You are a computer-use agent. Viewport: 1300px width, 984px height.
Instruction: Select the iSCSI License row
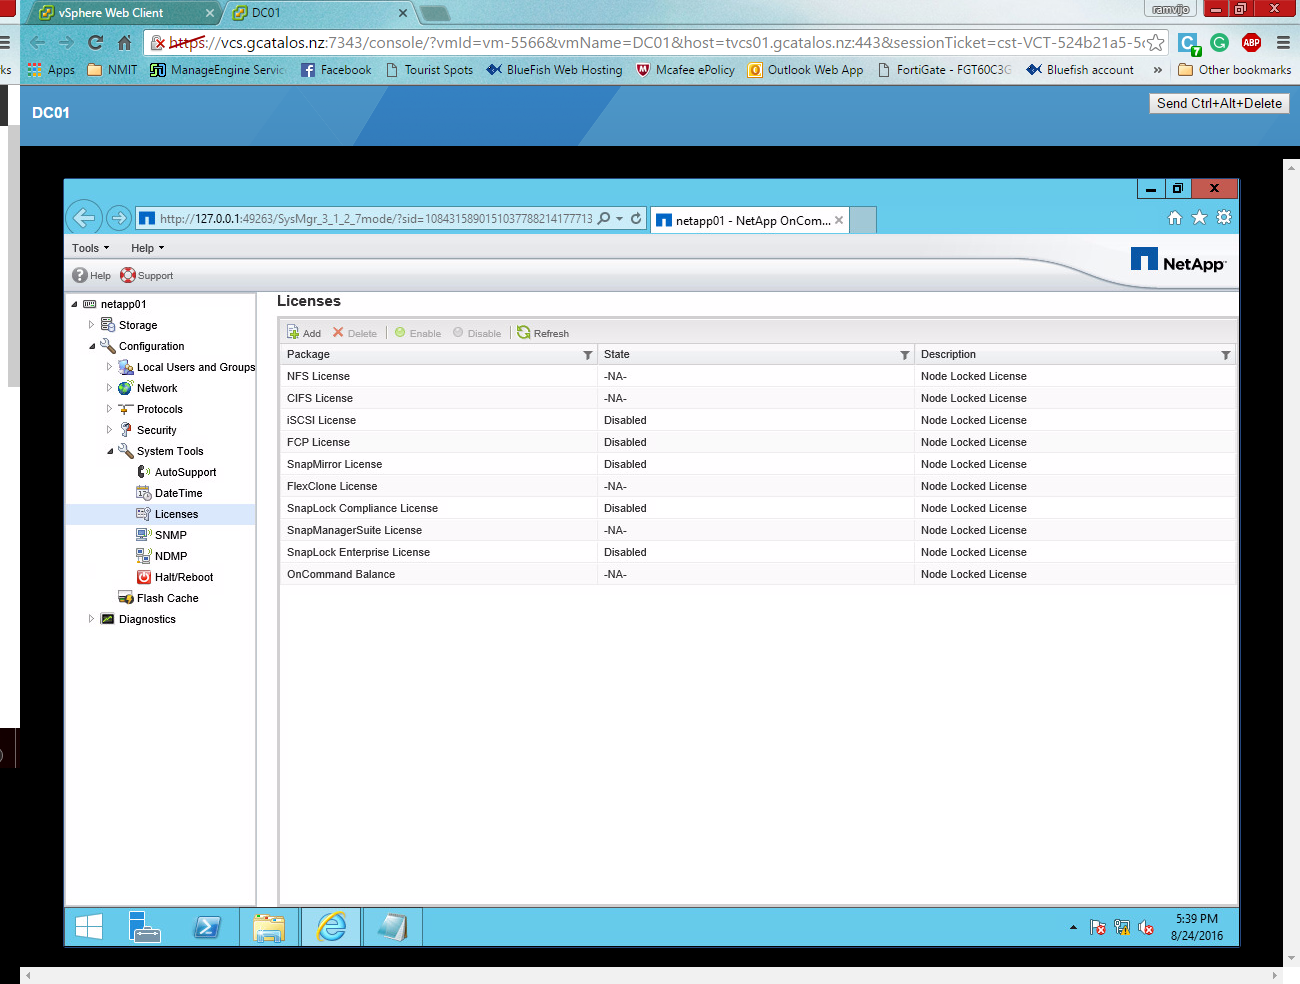coord(758,420)
